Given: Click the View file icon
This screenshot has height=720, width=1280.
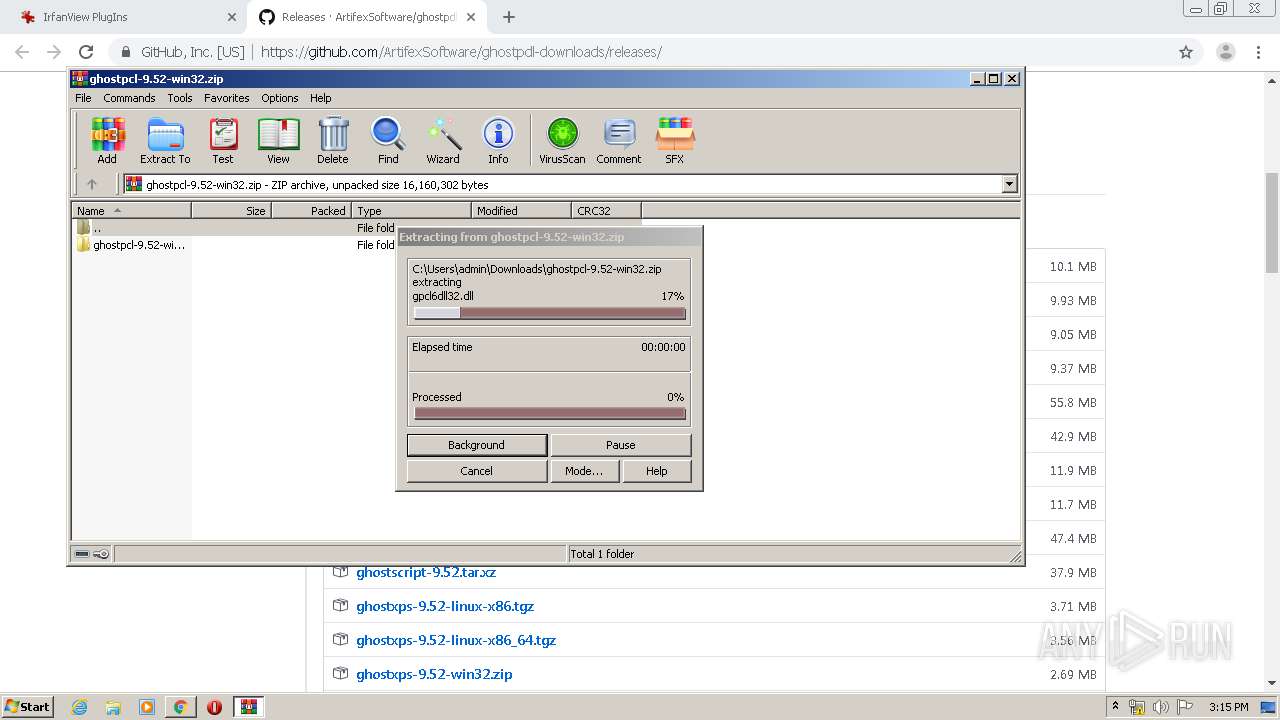Looking at the screenshot, I should coord(278,140).
